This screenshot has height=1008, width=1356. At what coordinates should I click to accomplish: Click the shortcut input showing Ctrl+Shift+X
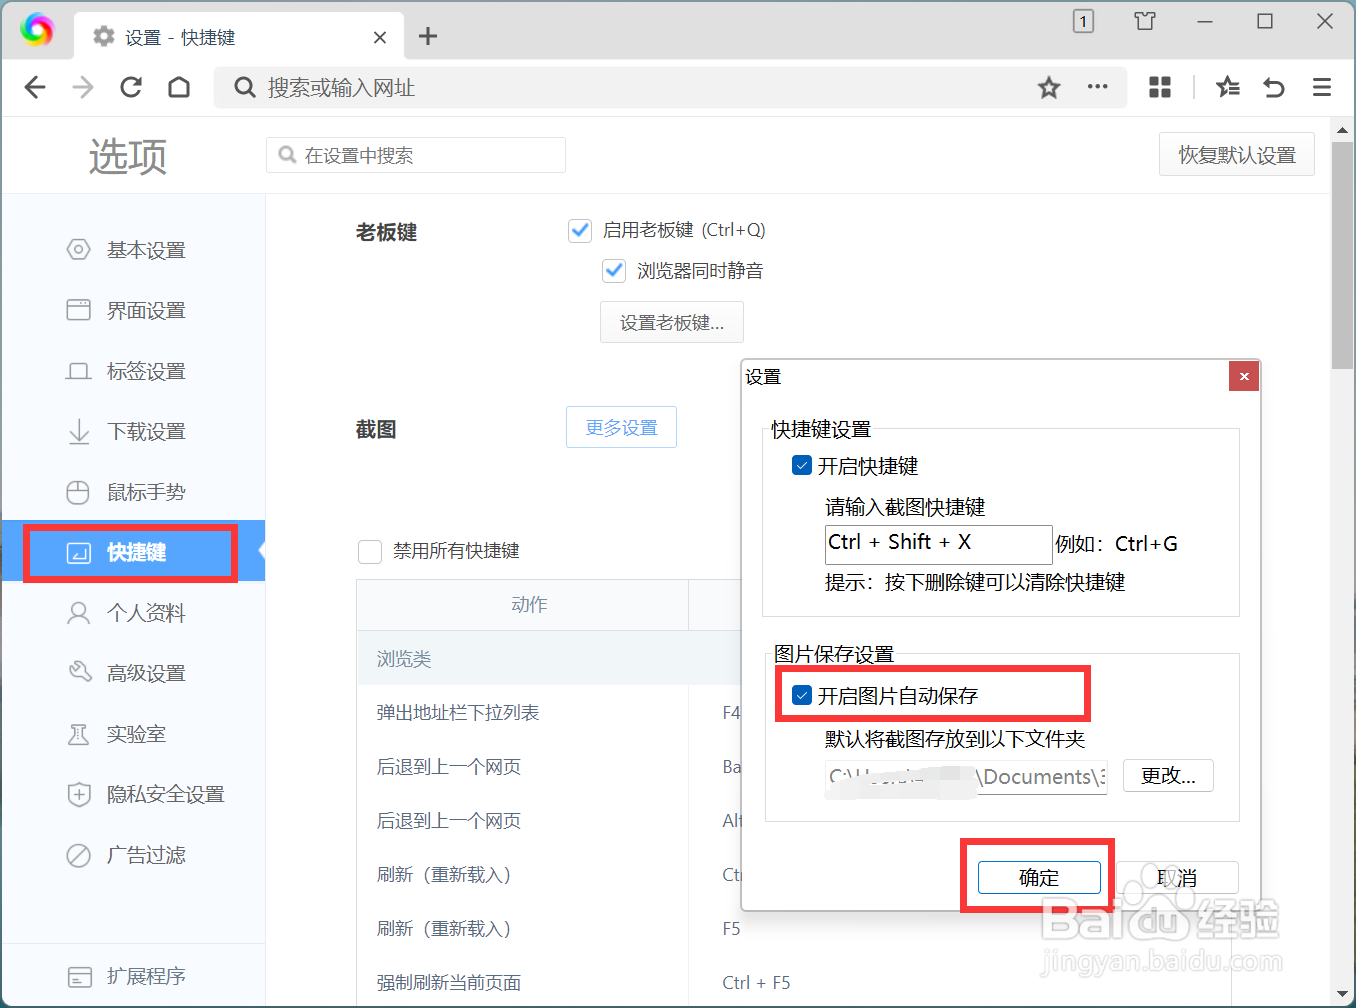click(x=938, y=544)
